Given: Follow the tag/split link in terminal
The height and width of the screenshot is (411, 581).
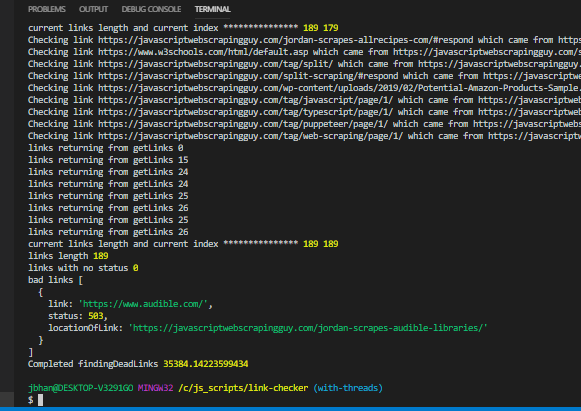Looking at the screenshot, I should pyautogui.click(x=215, y=64).
